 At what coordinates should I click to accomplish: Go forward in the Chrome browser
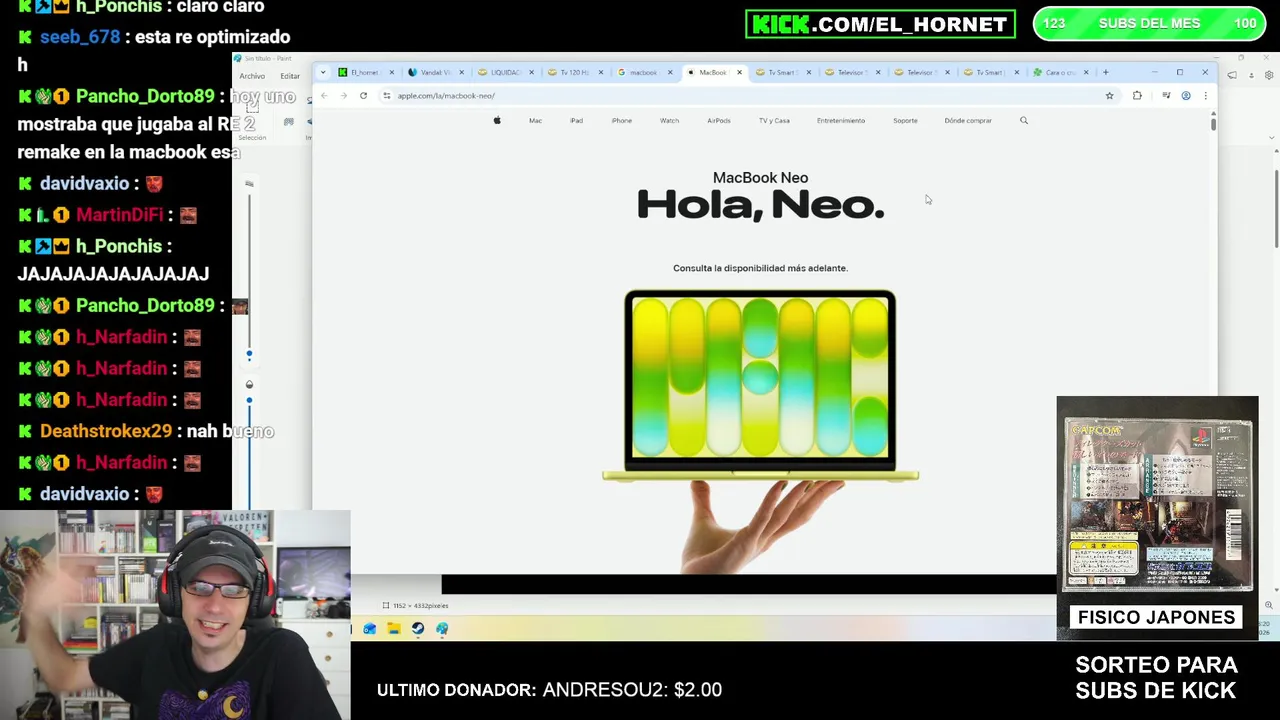[x=343, y=96]
